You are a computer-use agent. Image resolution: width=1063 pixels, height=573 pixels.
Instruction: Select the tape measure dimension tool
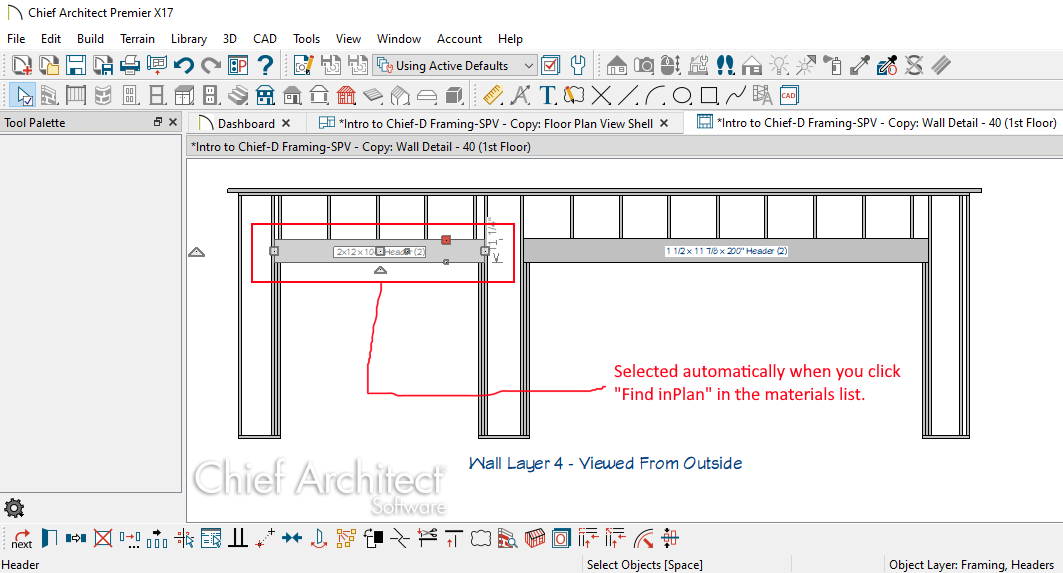pyautogui.click(x=492, y=96)
